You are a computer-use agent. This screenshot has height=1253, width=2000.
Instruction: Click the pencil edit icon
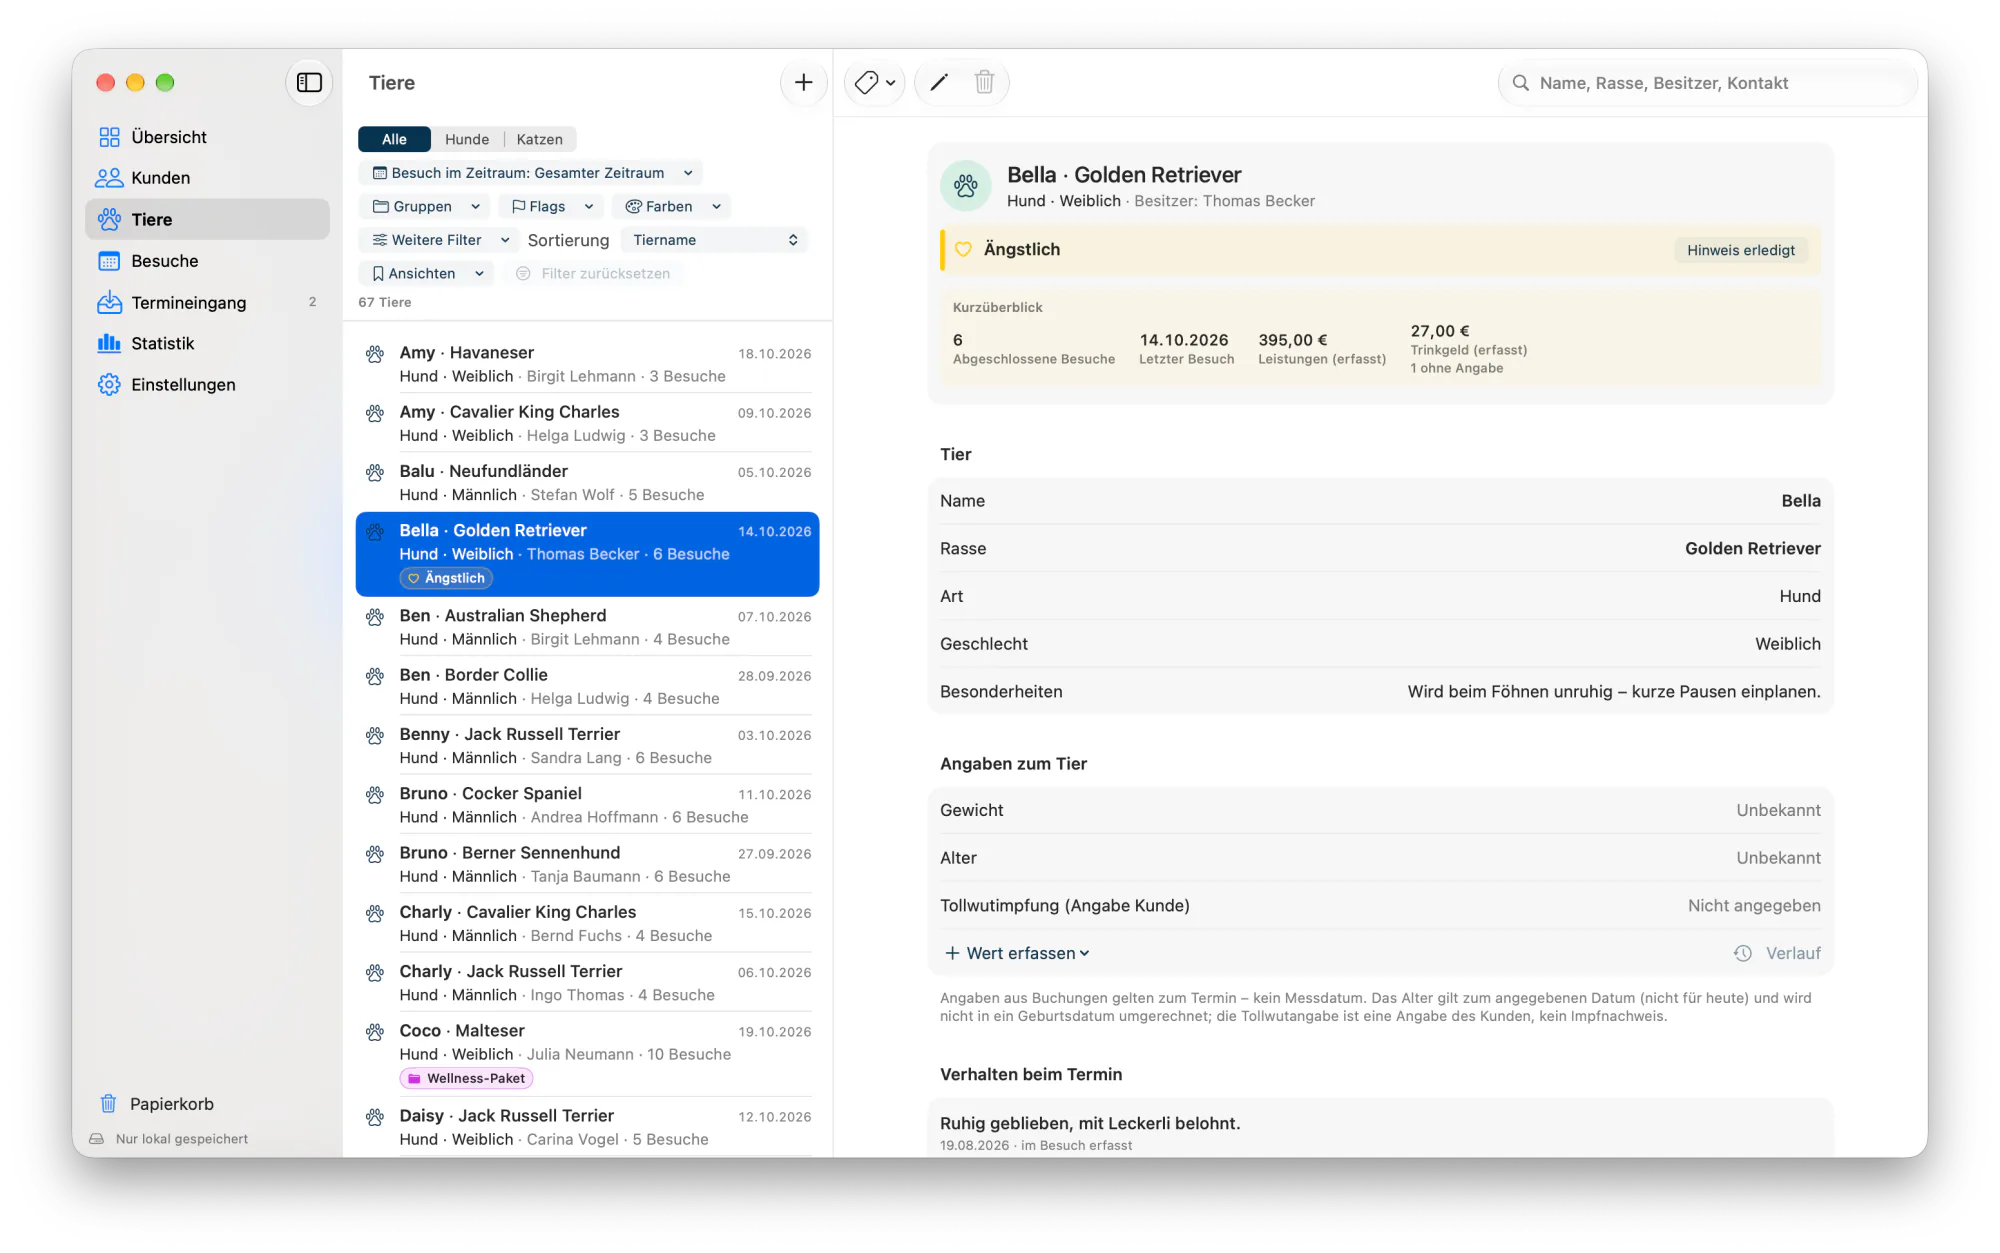point(939,82)
